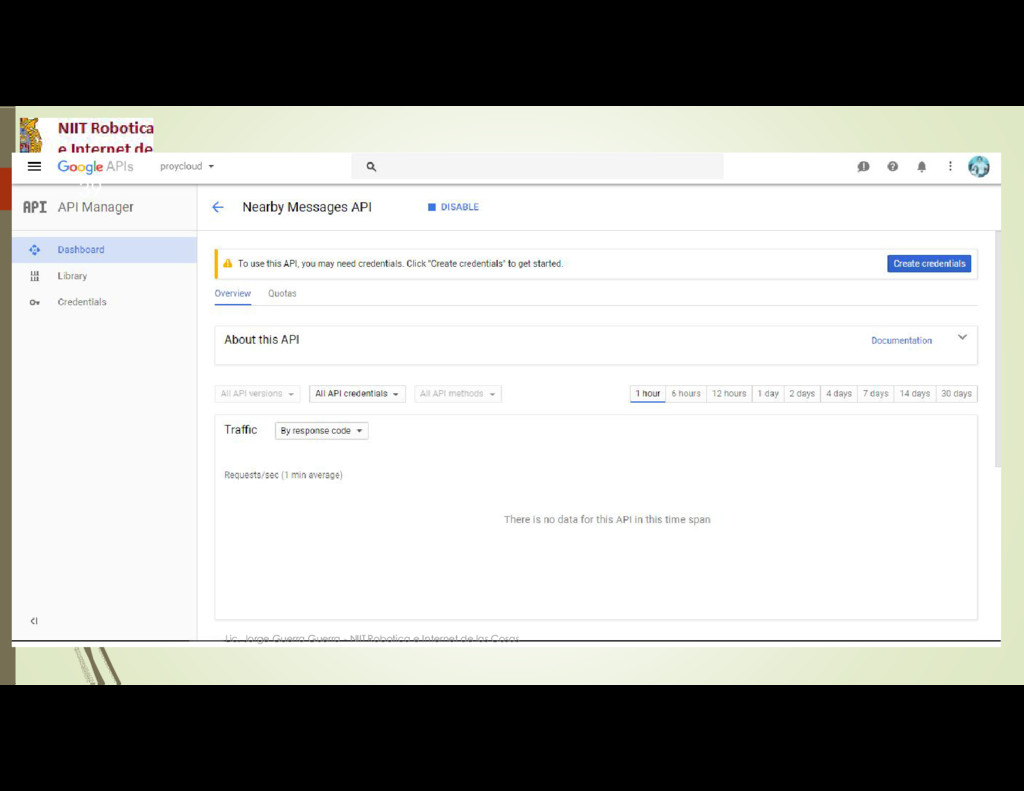
Task: Click the search magnifier icon
Action: point(371,167)
